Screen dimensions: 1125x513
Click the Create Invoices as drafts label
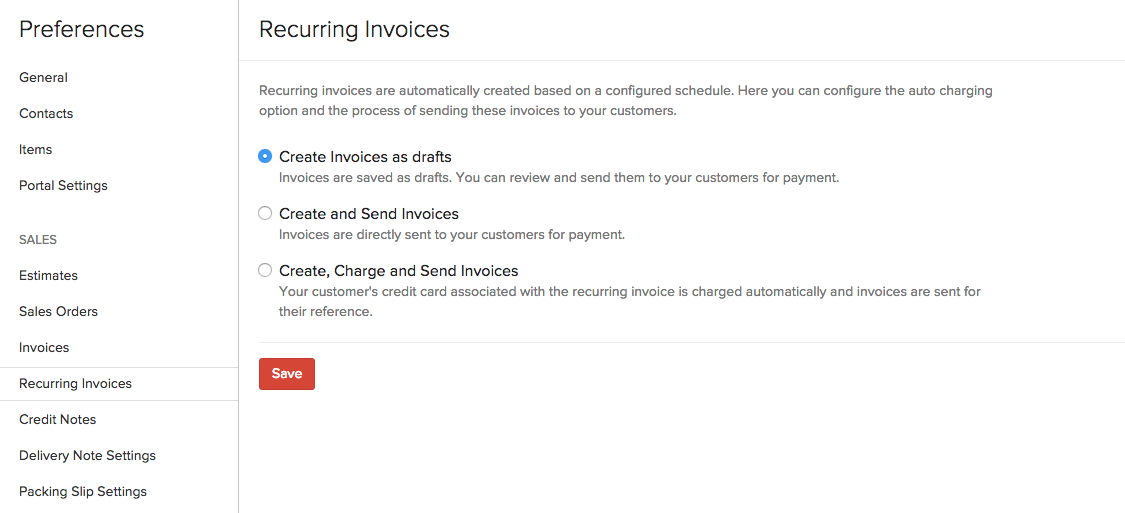pyautogui.click(x=365, y=157)
